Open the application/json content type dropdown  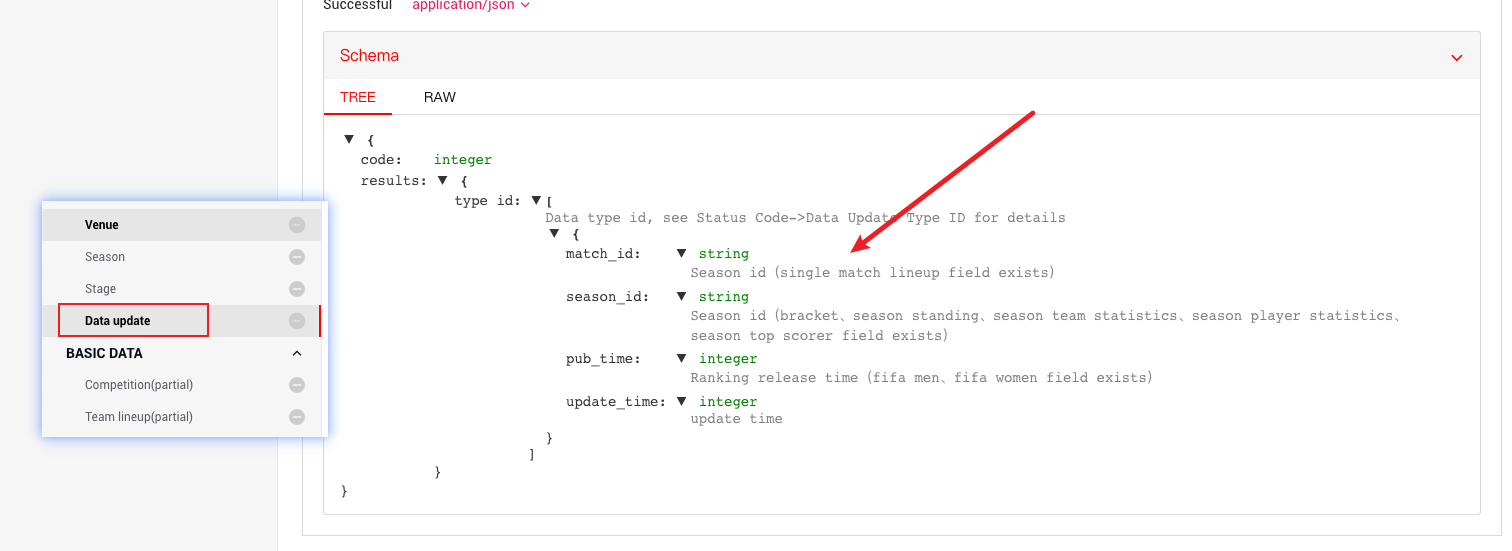tap(471, 5)
